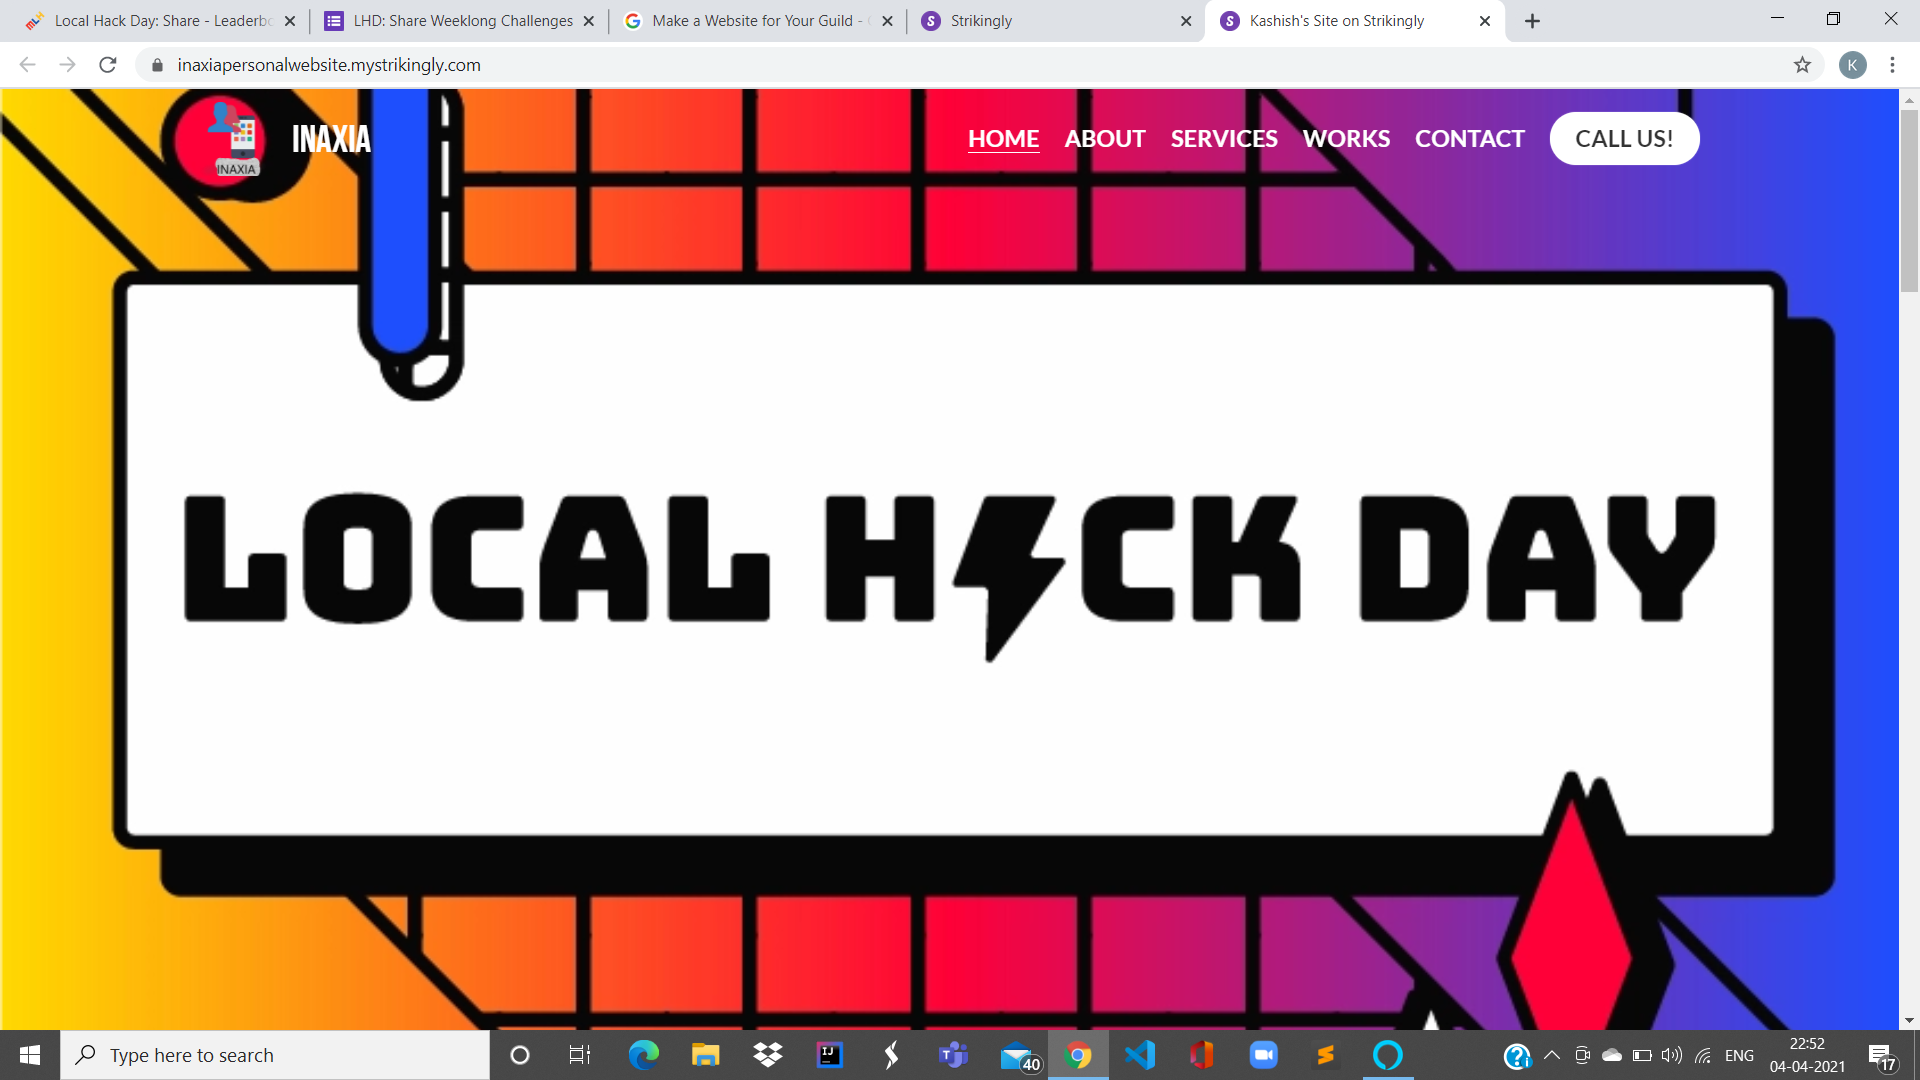1920x1080 pixels.
Task: Show hidden system tray icons
Action: click(1552, 1055)
